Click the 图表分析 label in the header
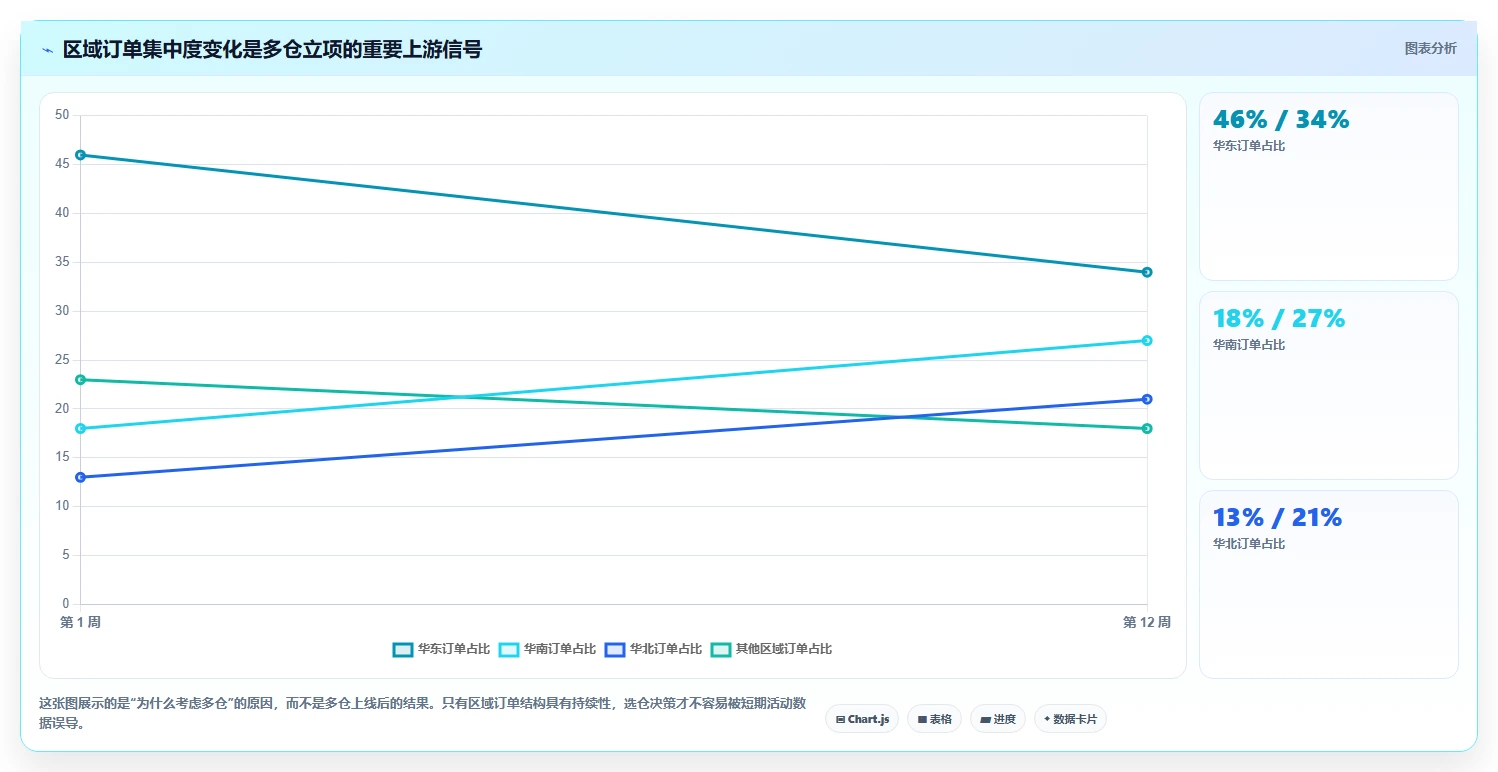This screenshot has width=1498, height=772. 1430,48
